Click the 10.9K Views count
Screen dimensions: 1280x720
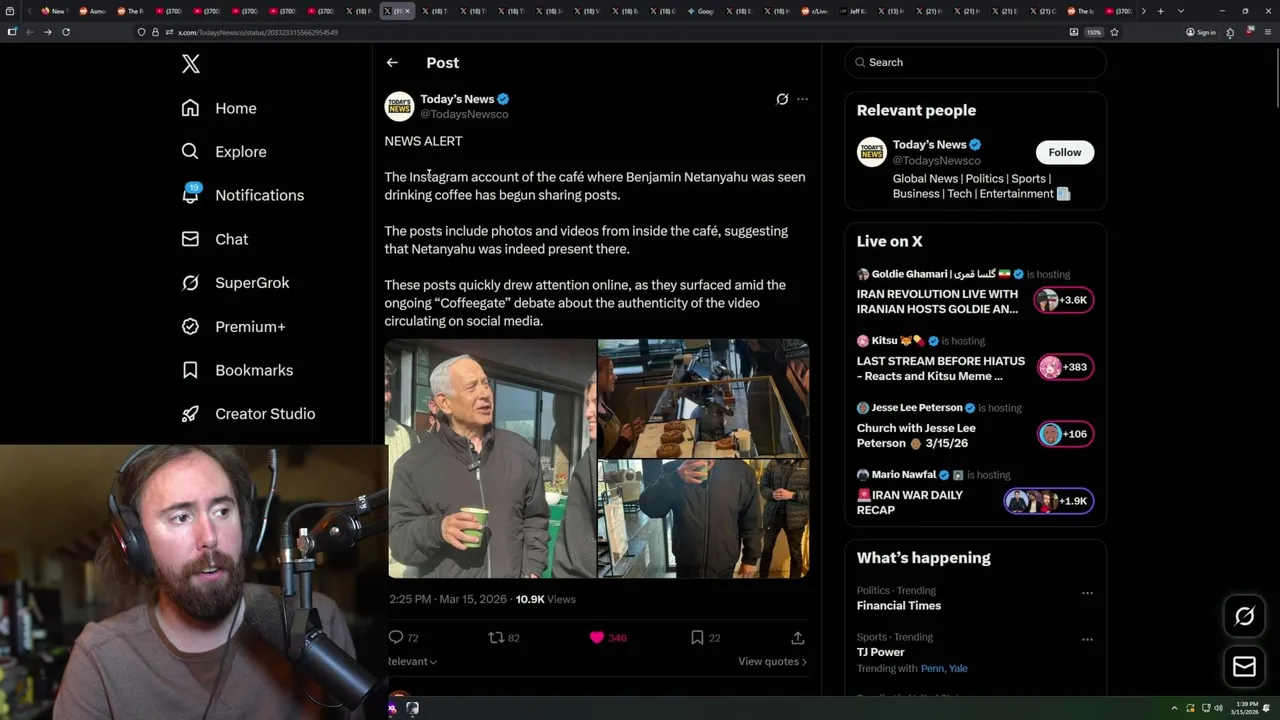(545, 599)
